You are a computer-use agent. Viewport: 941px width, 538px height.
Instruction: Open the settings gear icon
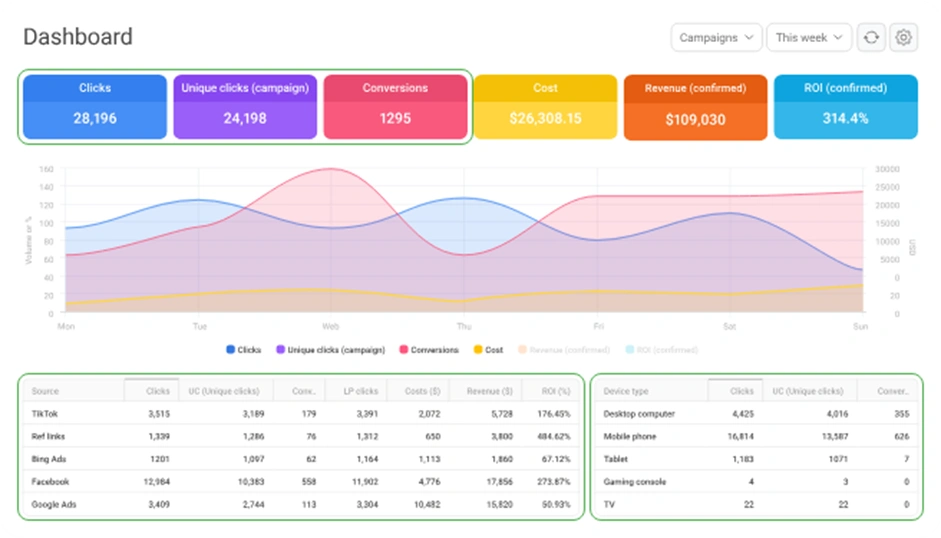tap(904, 38)
